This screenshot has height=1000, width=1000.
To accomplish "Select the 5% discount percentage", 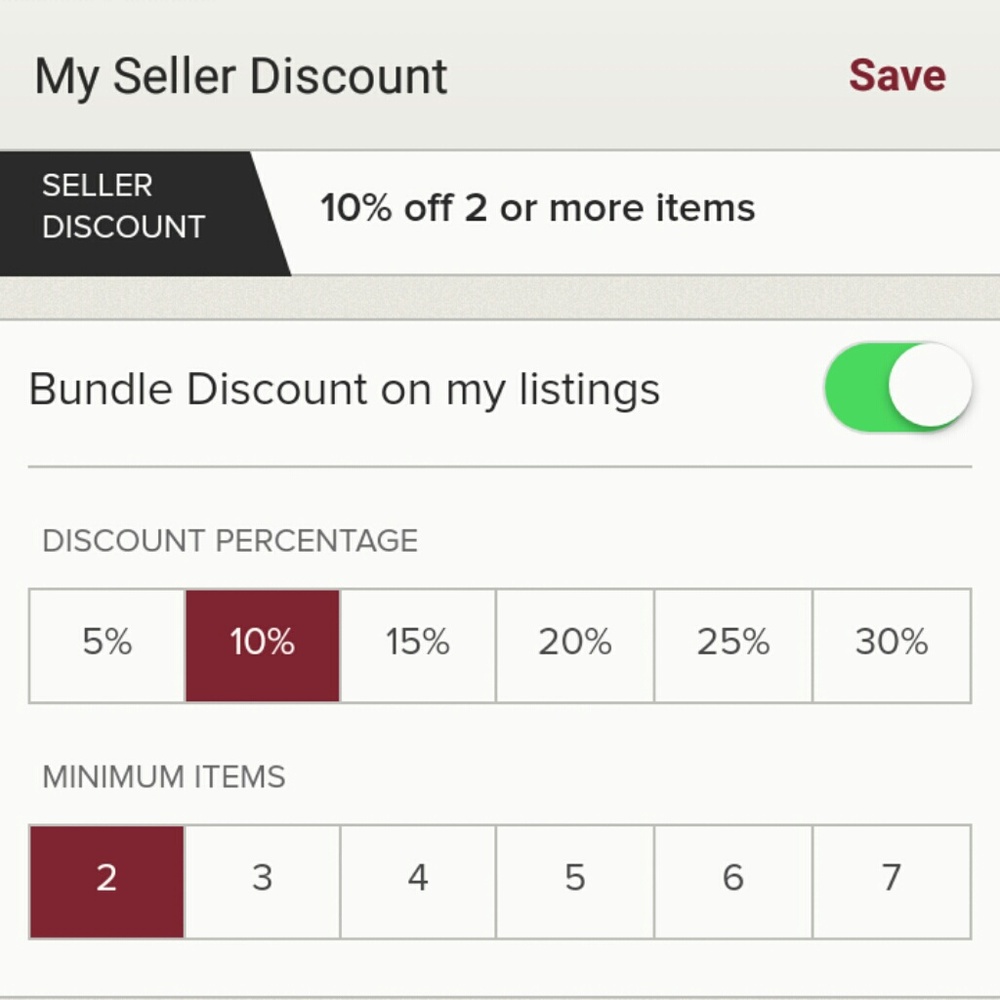I will coord(107,645).
